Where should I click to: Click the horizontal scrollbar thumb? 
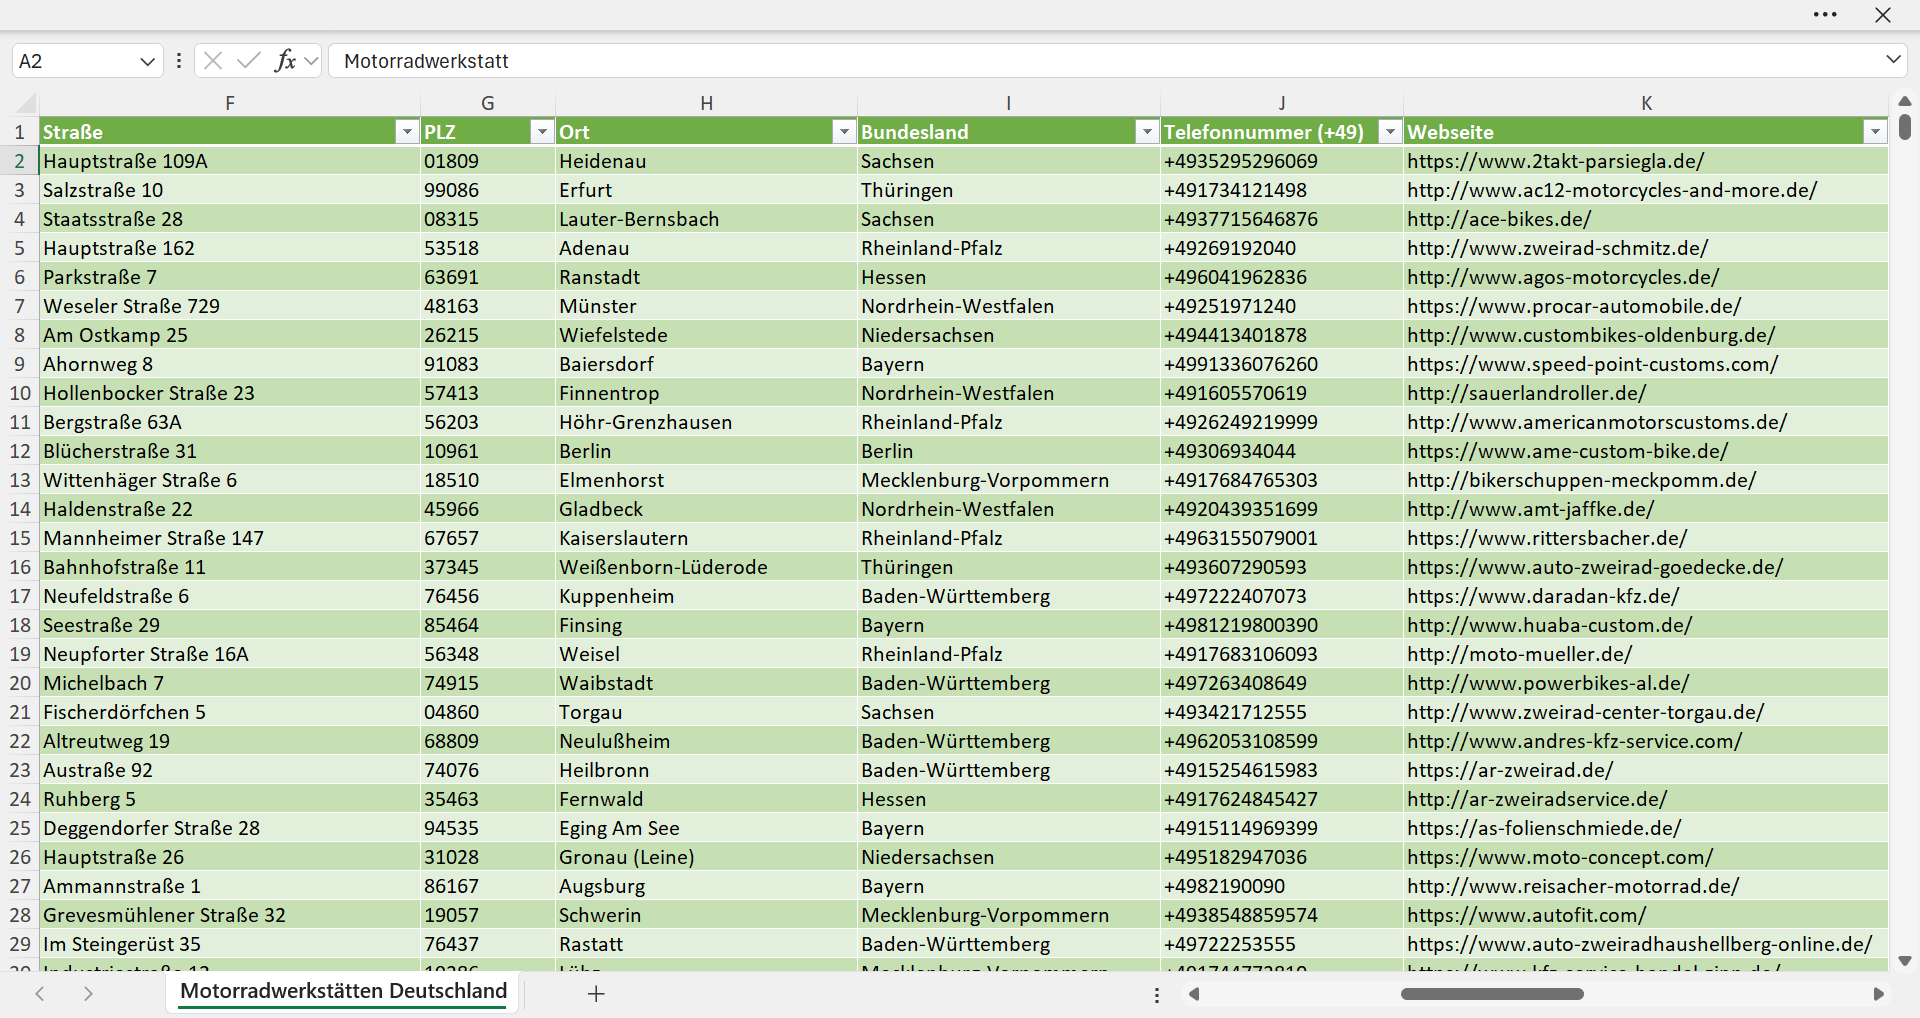(1492, 994)
